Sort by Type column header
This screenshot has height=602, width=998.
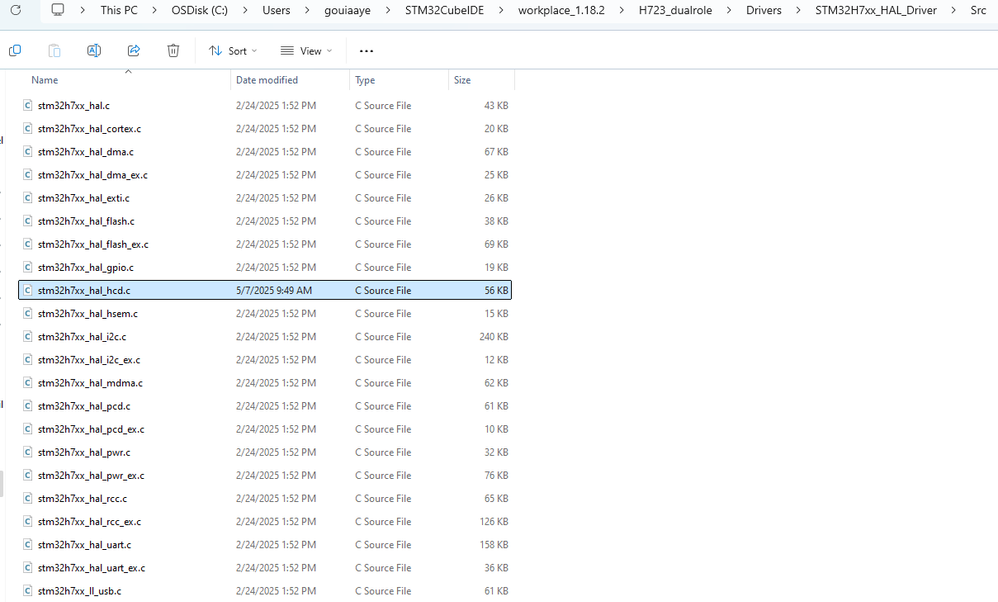click(x=365, y=80)
